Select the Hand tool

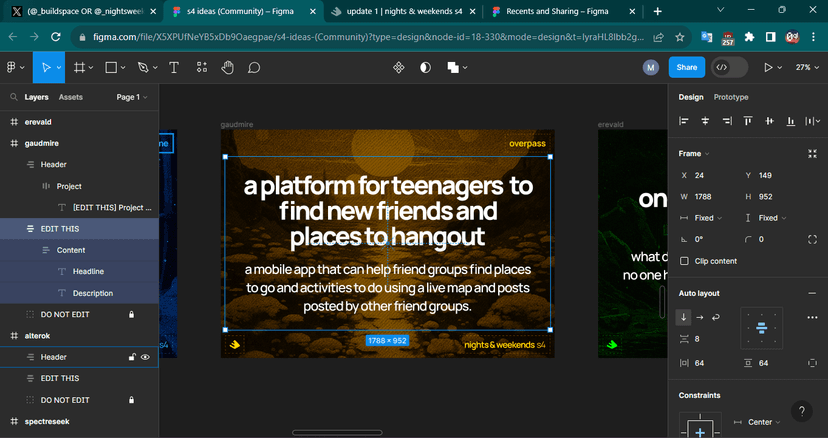(227, 68)
